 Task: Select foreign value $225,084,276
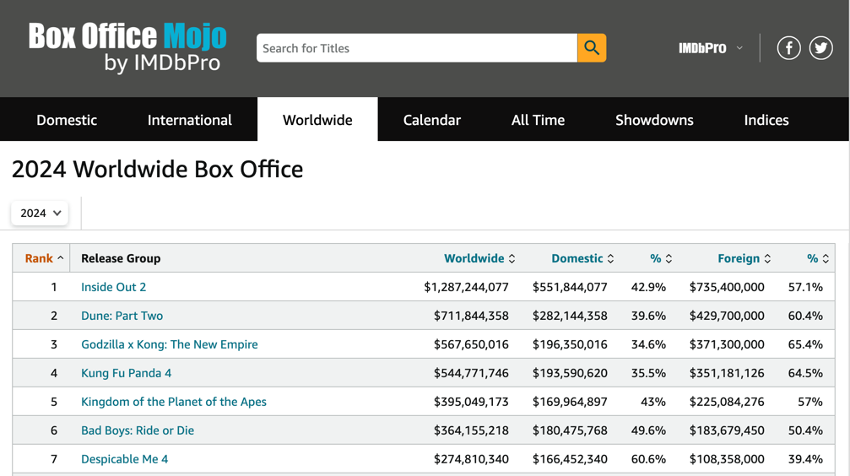click(727, 402)
